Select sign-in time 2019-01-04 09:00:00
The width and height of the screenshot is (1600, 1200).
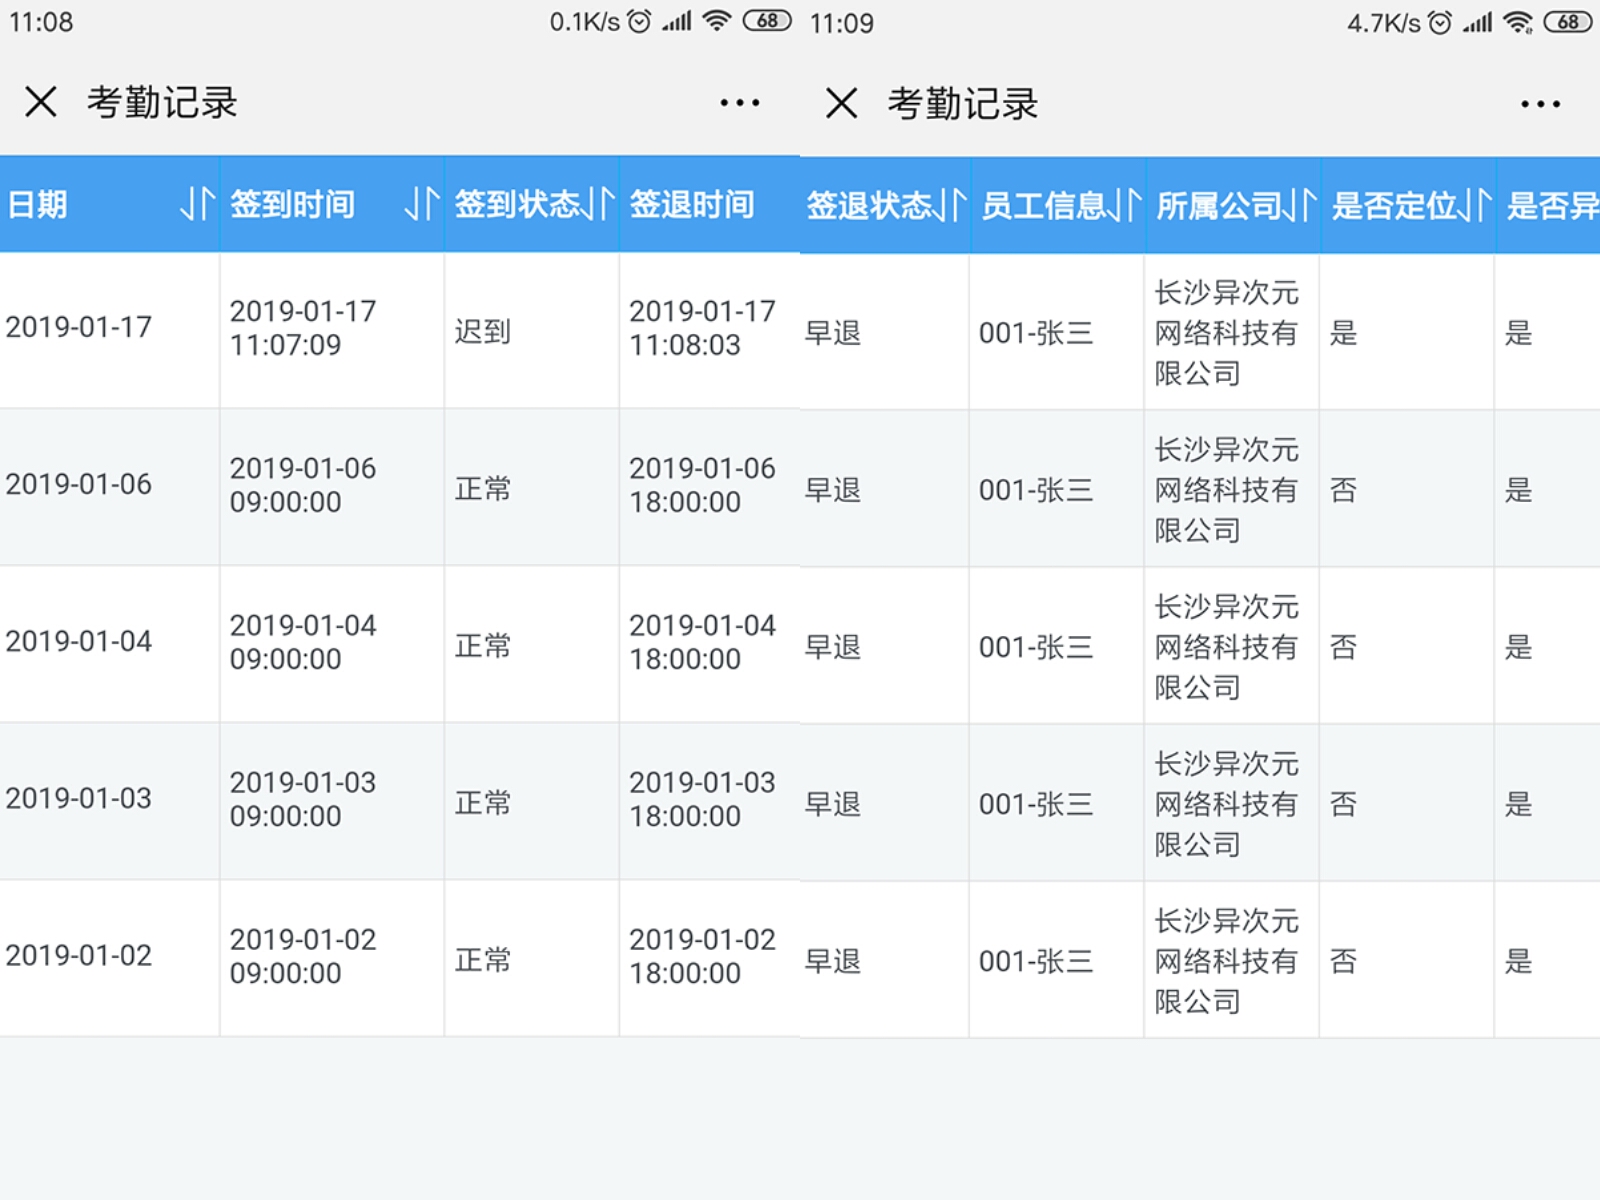click(x=303, y=642)
